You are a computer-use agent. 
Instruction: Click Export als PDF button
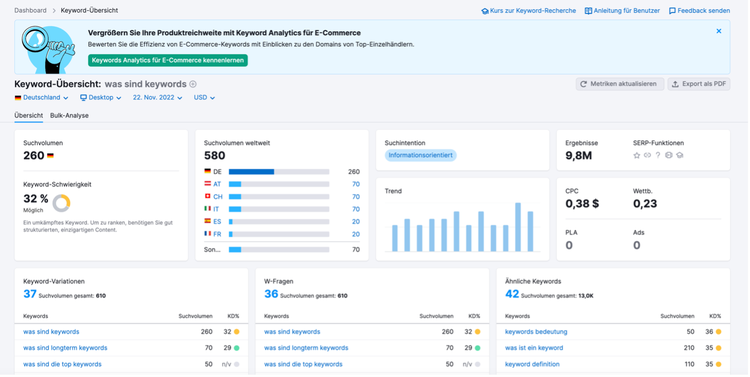tap(699, 84)
